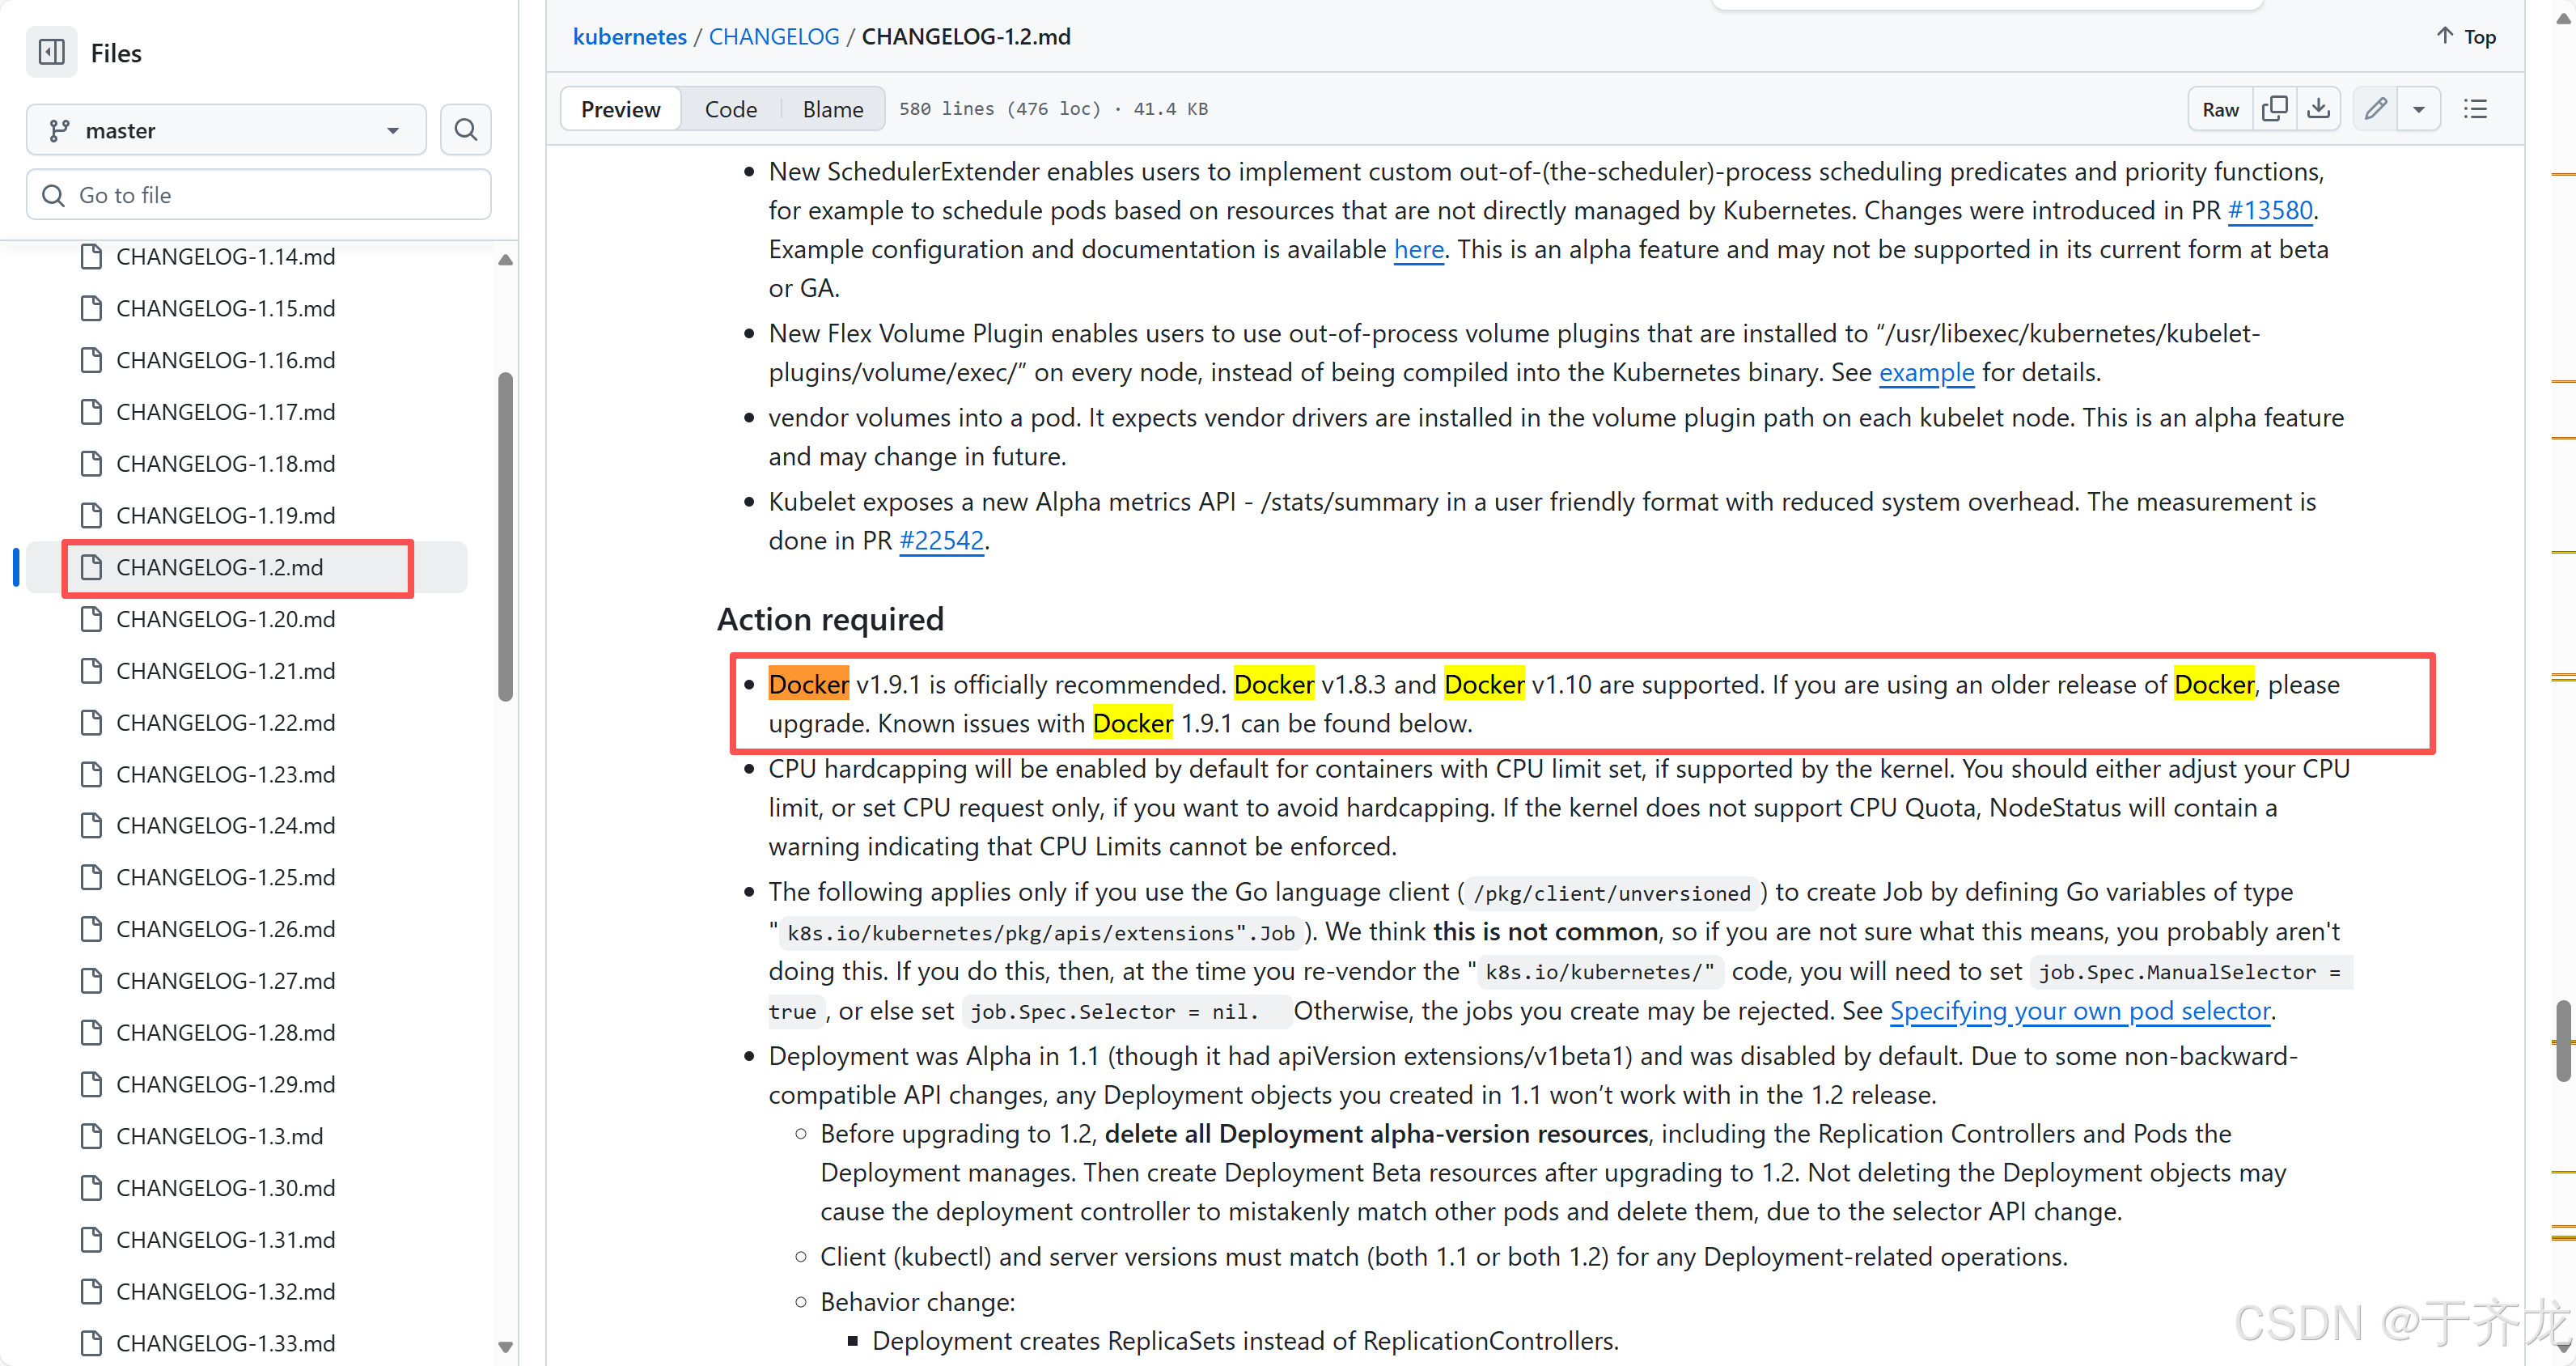
Task: Open CHANGELOG-1.3.md in file tree
Action: point(220,1136)
